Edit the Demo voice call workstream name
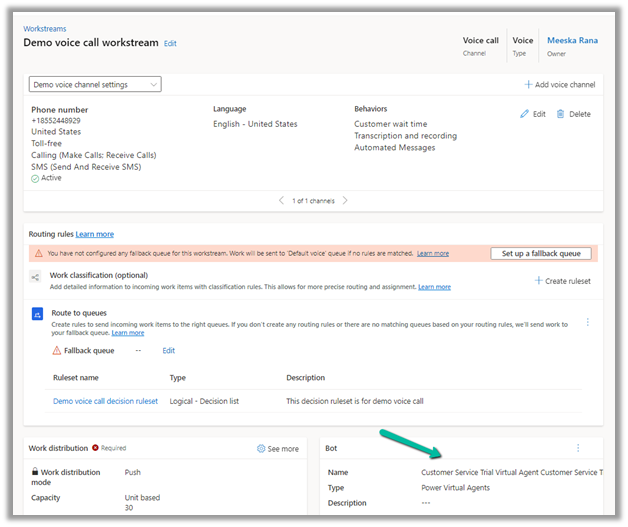The image size is (628, 527). click(x=170, y=44)
